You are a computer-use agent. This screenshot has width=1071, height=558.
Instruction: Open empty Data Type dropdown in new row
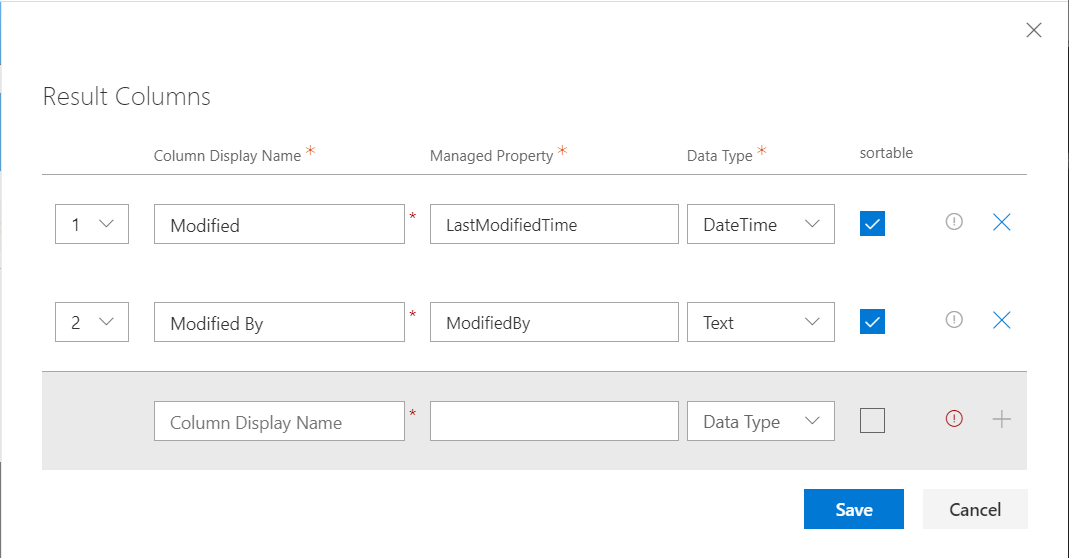760,421
